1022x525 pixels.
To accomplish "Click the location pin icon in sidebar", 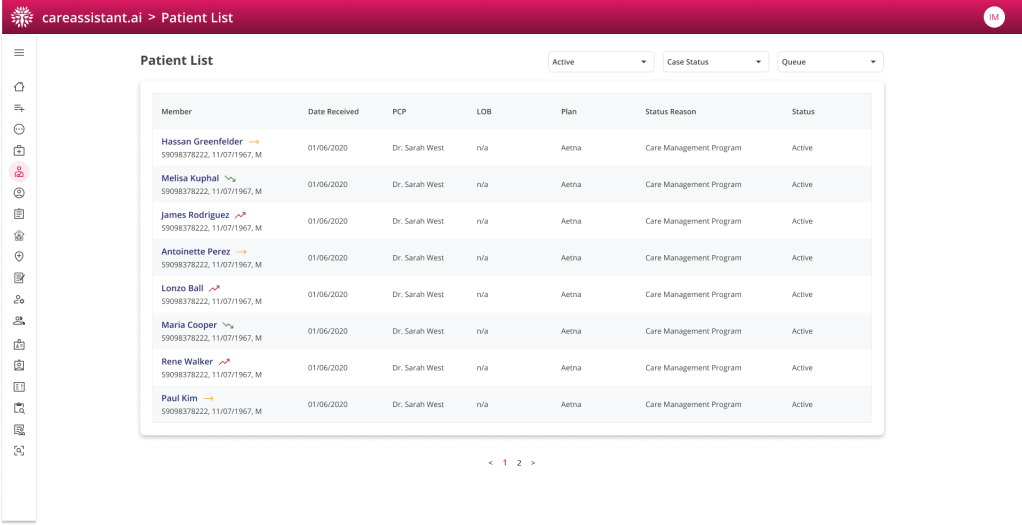I will [x=19, y=257].
